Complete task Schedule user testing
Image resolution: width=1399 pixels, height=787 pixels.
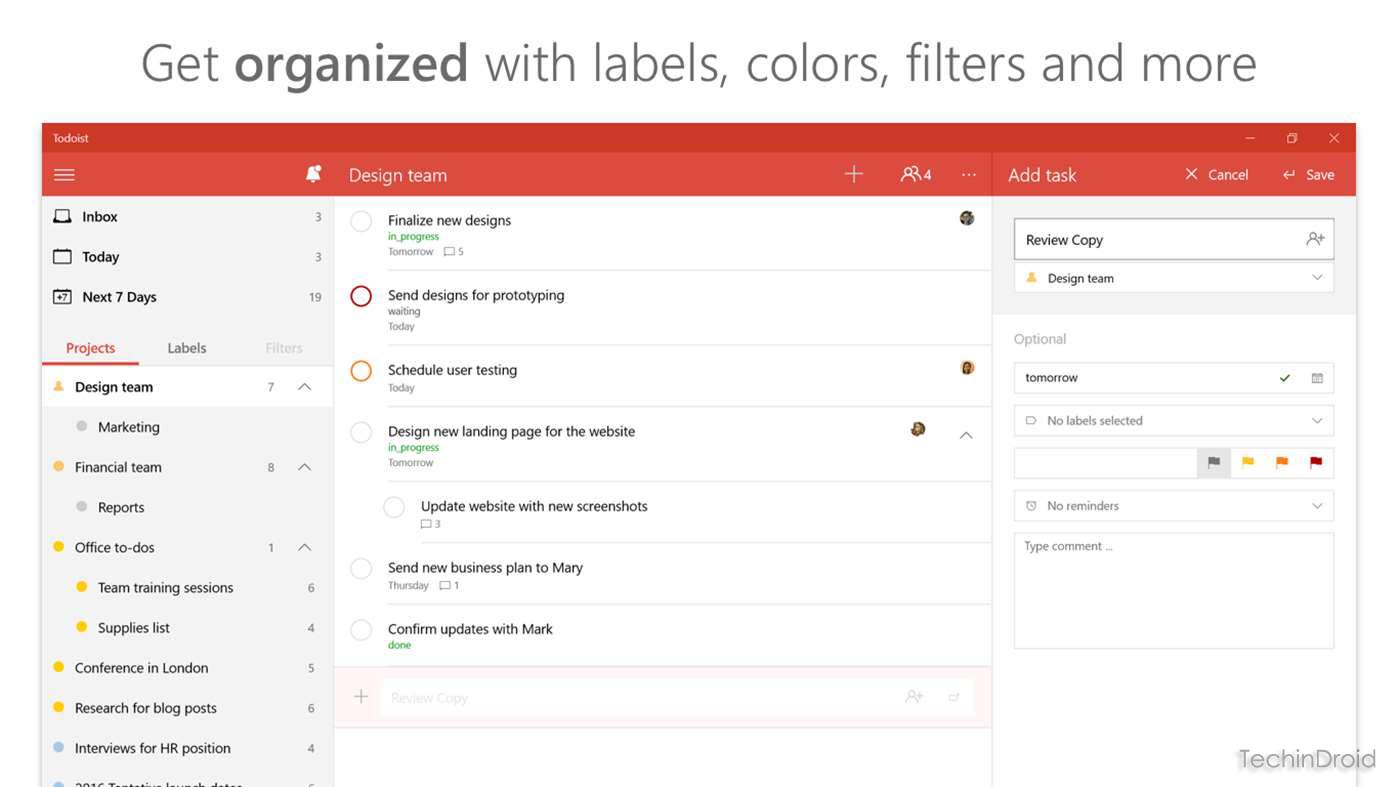coord(361,371)
